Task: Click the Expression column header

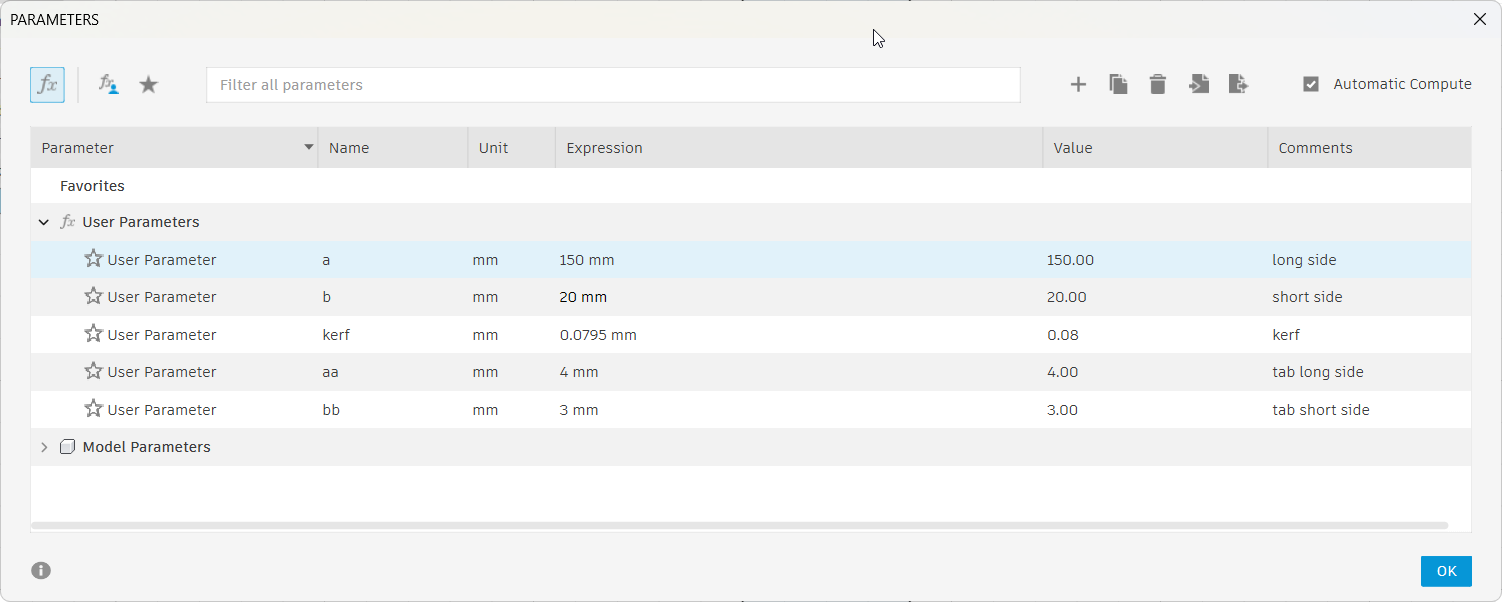Action: point(604,148)
